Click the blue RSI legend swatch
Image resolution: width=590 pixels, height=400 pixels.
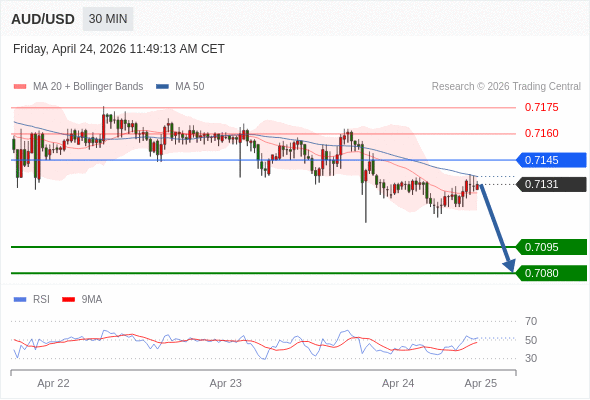pyautogui.click(x=20, y=300)
